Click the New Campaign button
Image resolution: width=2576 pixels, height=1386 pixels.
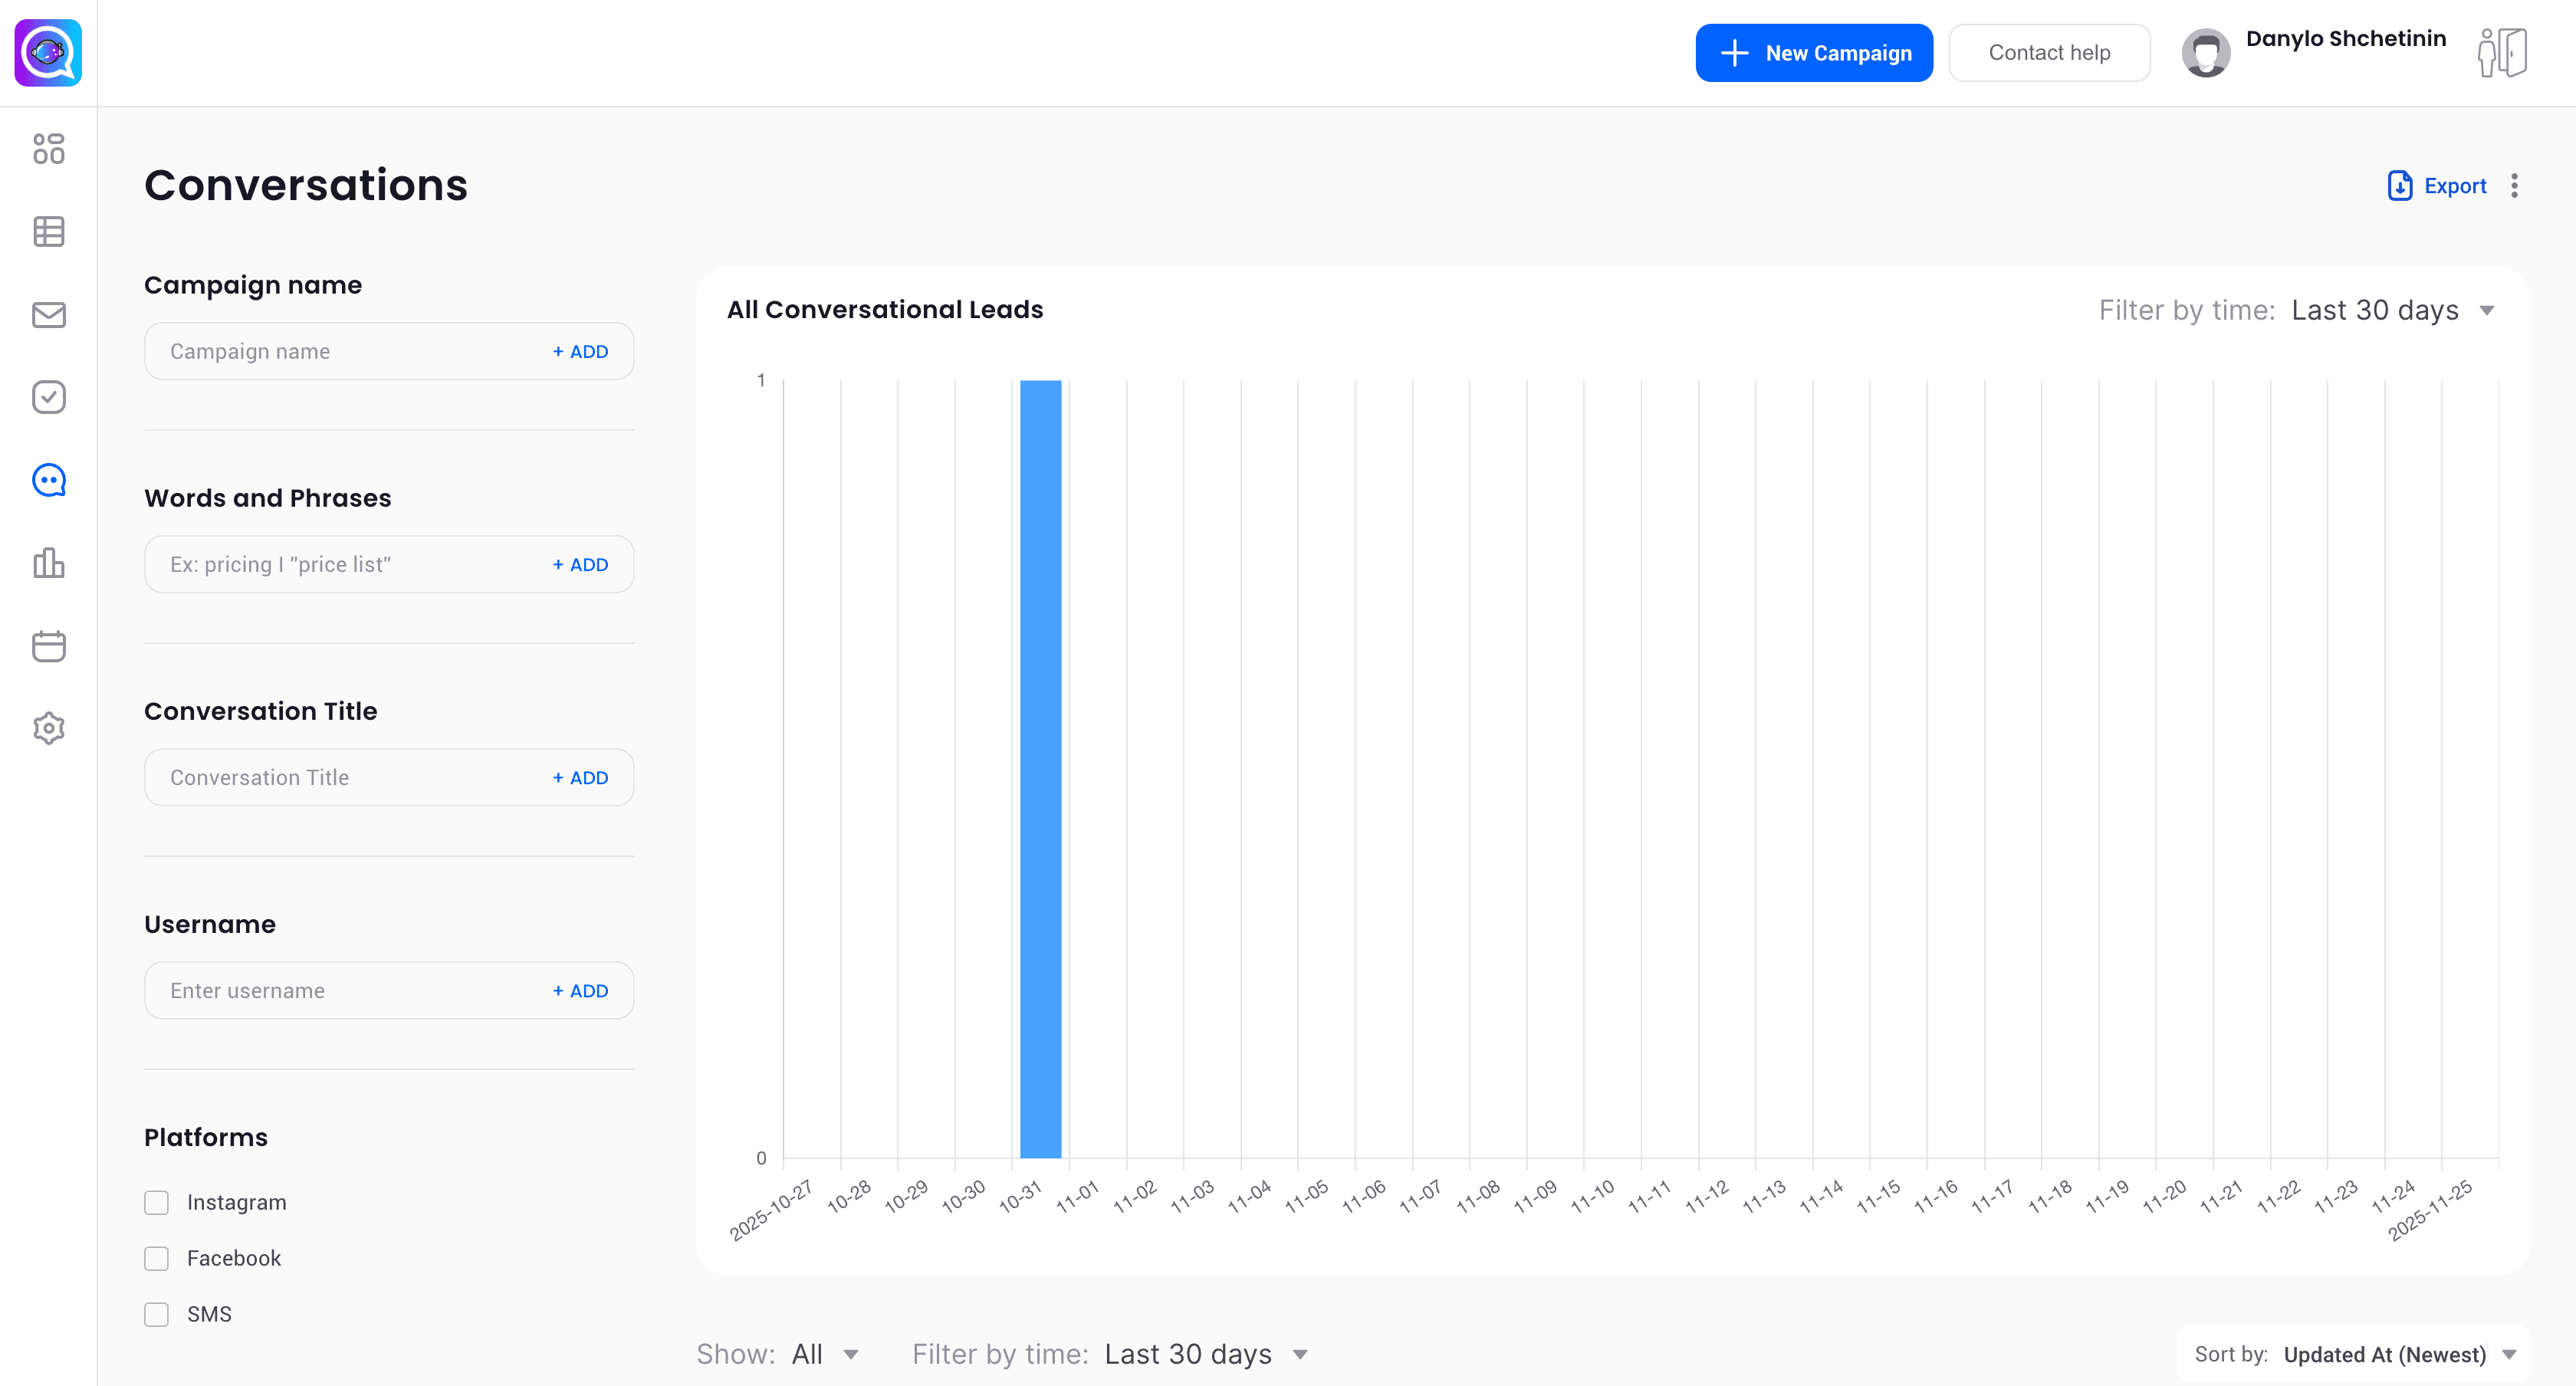1813,53
